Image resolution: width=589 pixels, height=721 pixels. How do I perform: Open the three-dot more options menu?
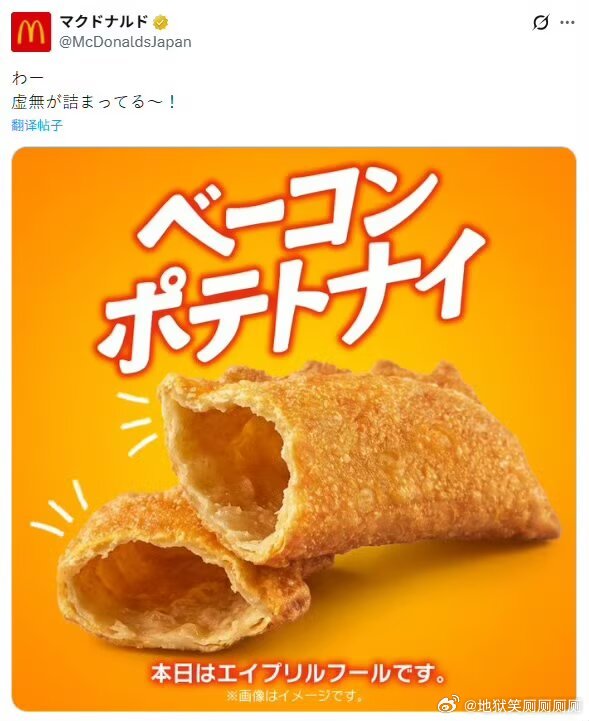click(568, 22)
